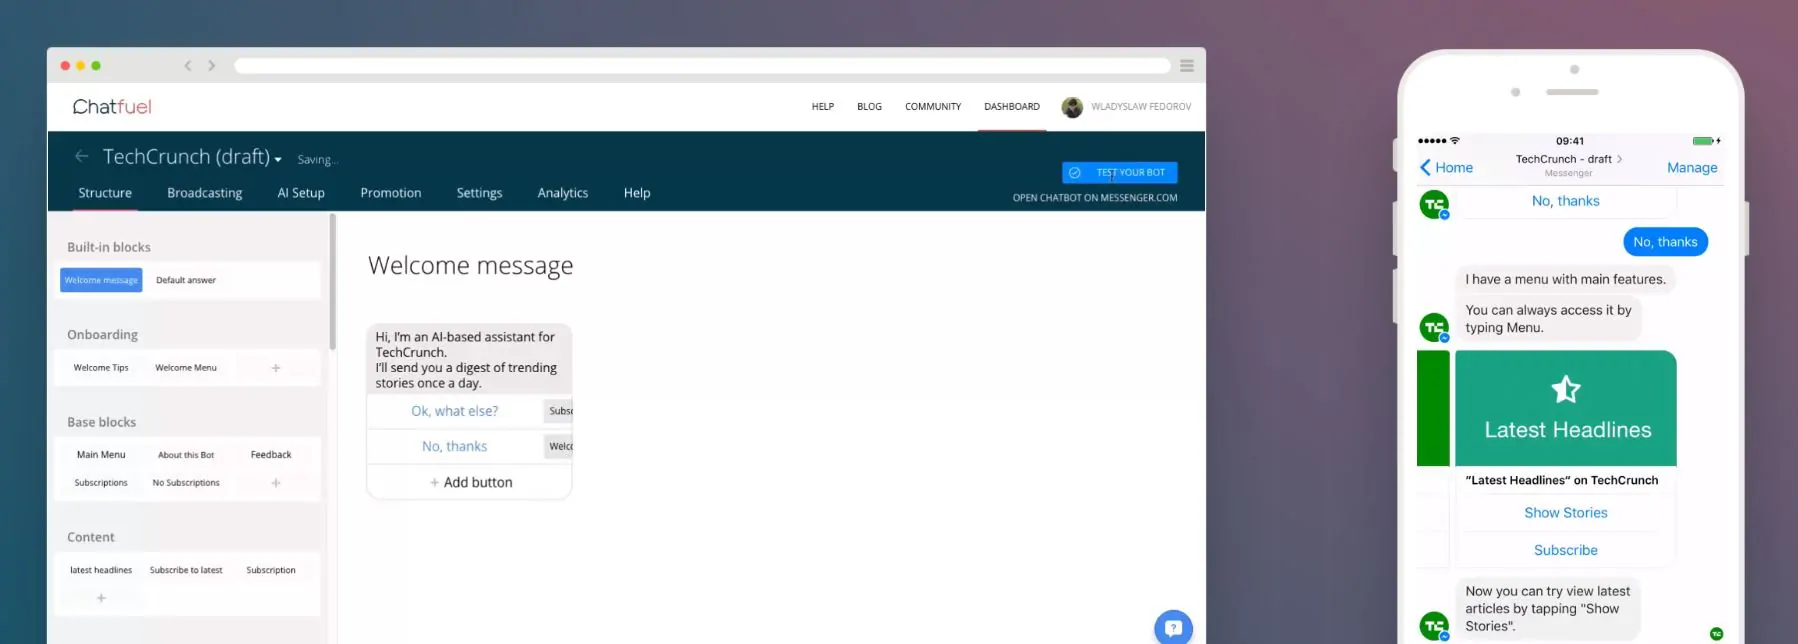Open the Feedback block

pyautogui.click(x=271, y=455)
